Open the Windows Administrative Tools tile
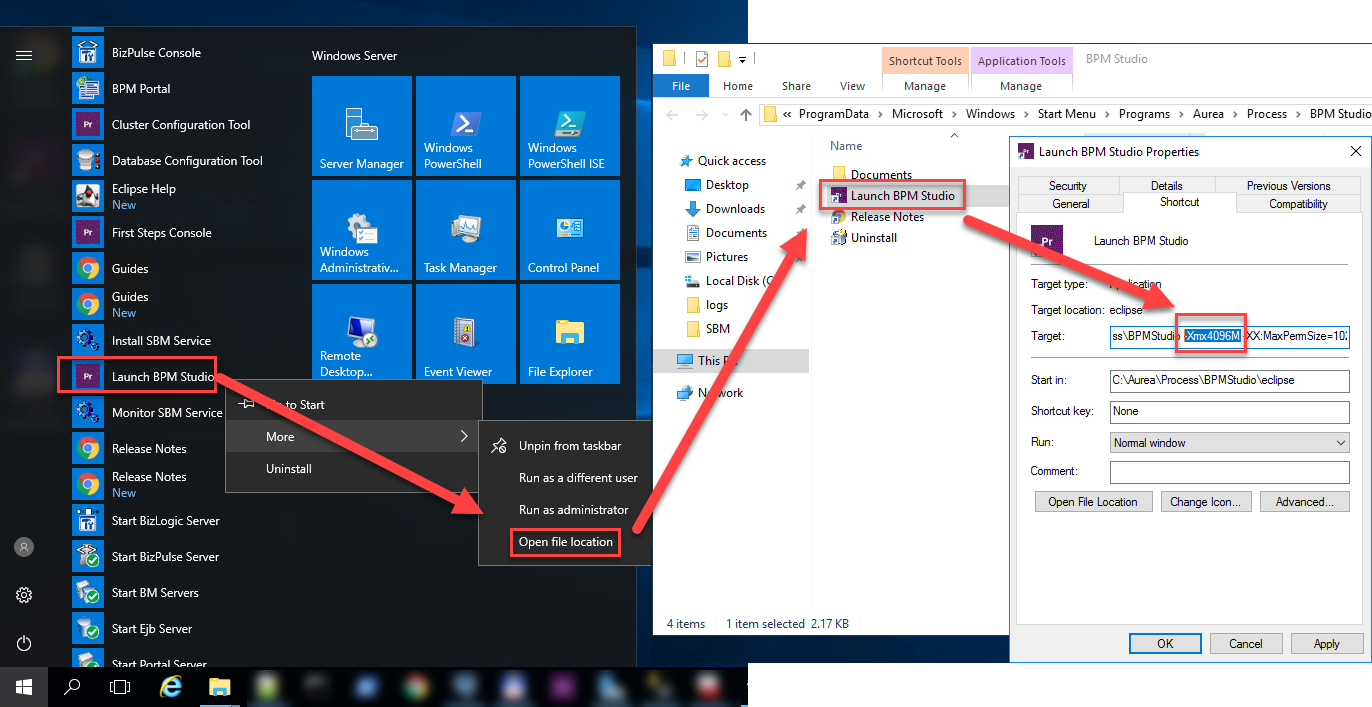 click(x=362, y=230)
